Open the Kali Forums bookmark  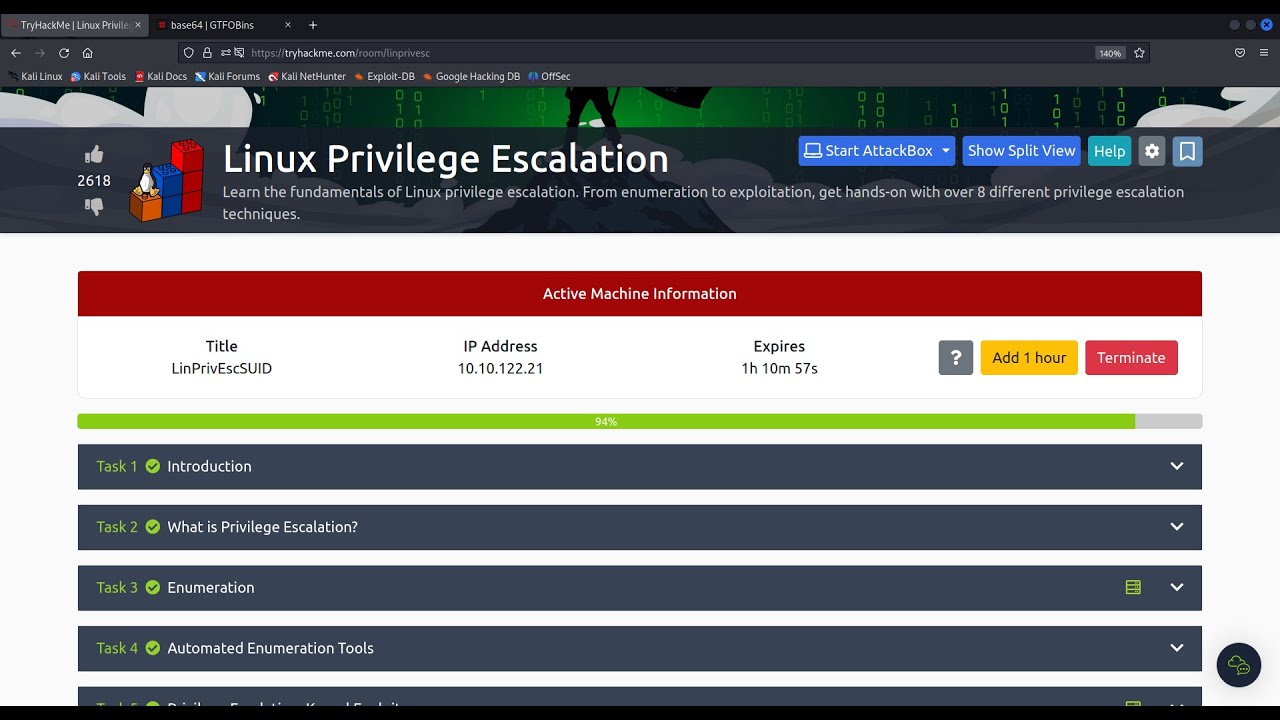click(227, 76)
